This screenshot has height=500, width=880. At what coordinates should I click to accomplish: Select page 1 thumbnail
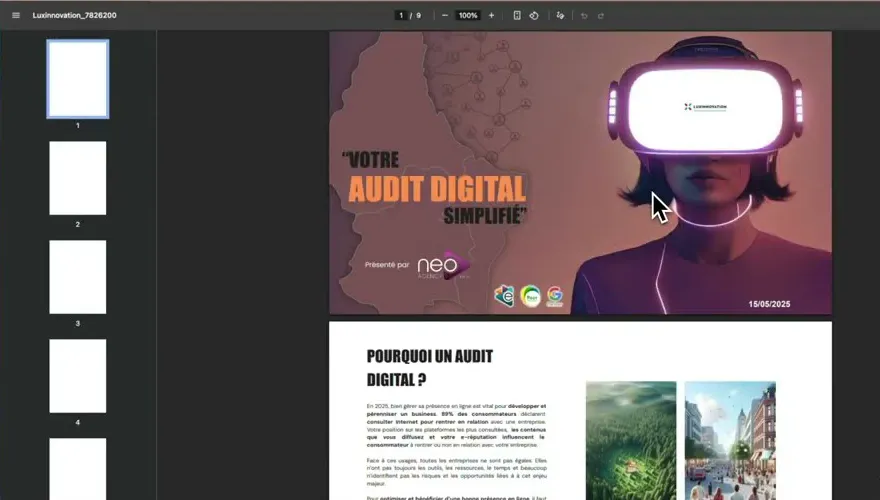pos(77,79)
